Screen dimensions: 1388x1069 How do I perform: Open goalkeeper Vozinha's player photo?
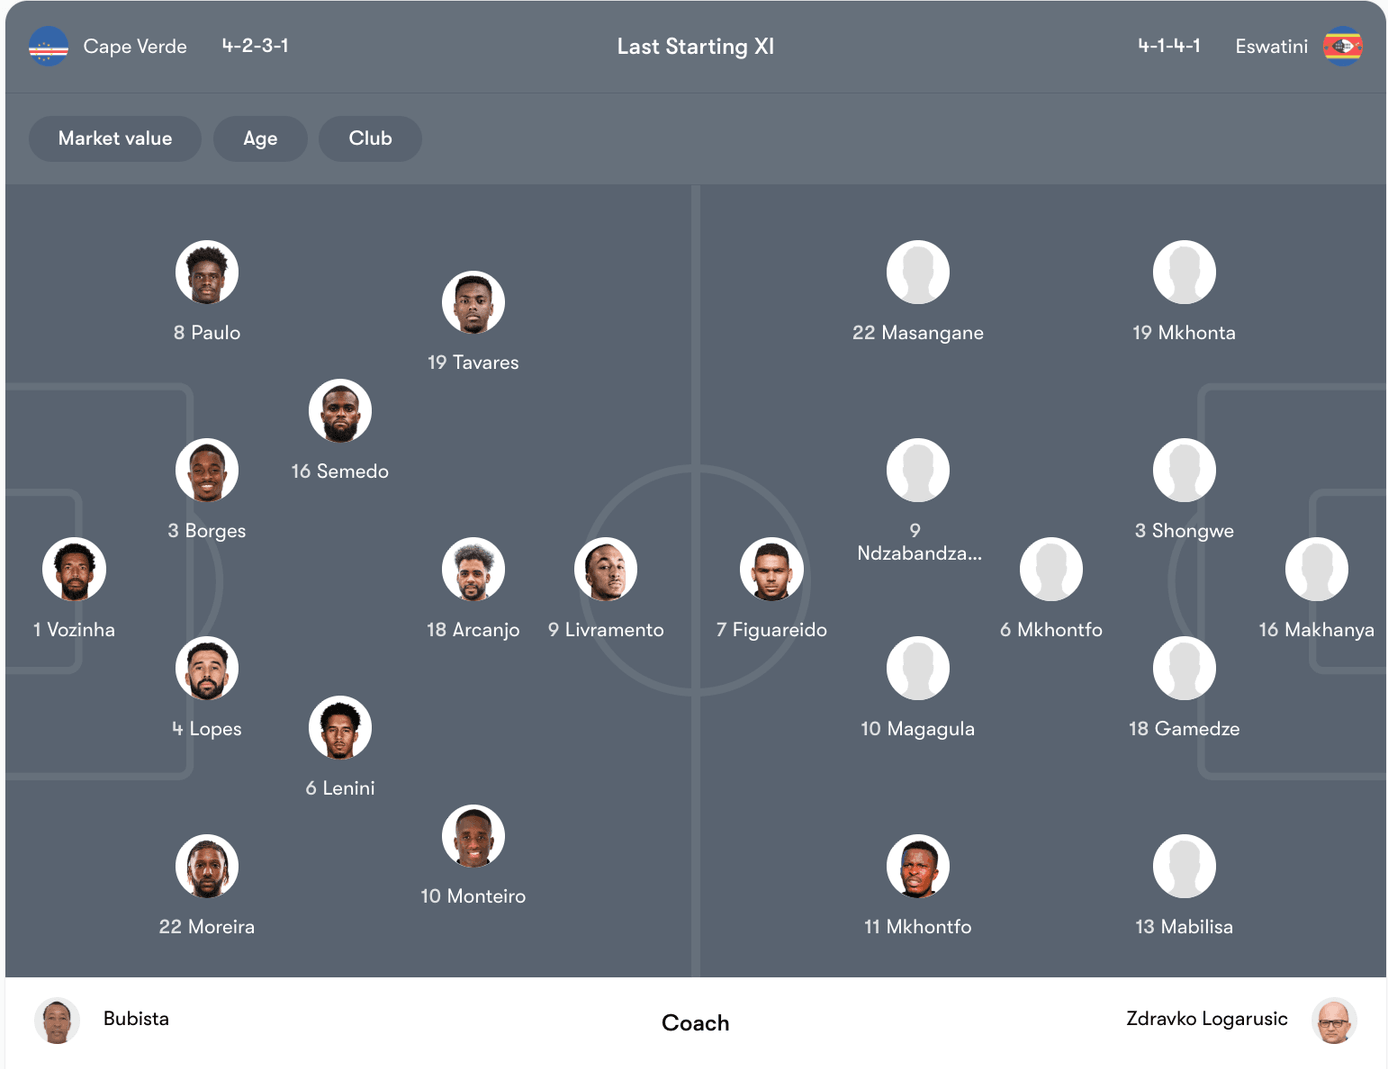(x=74, y=569)
